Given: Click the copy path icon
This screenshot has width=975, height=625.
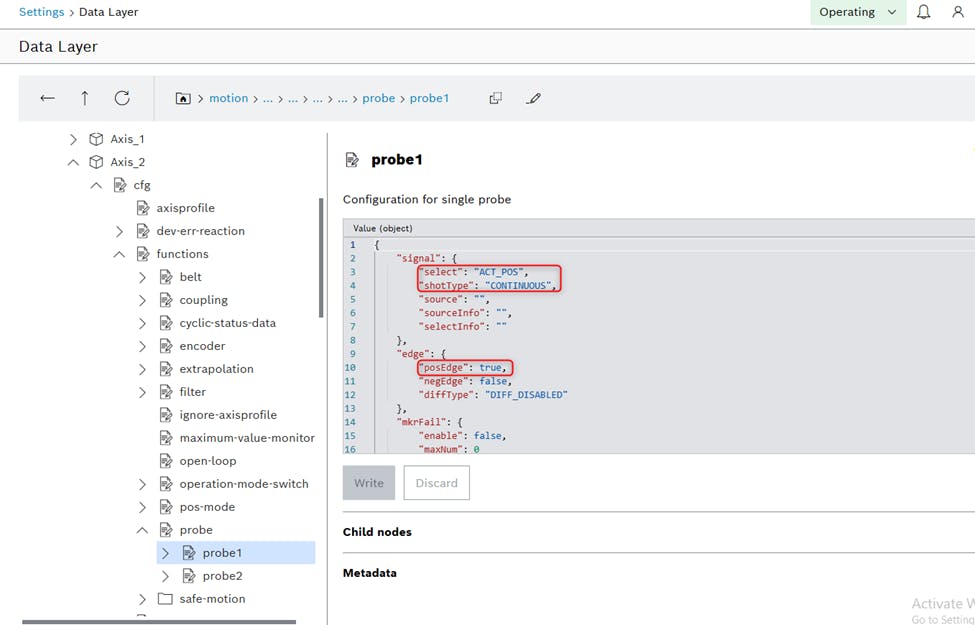Looking at the screenshot, I should 495,98.
